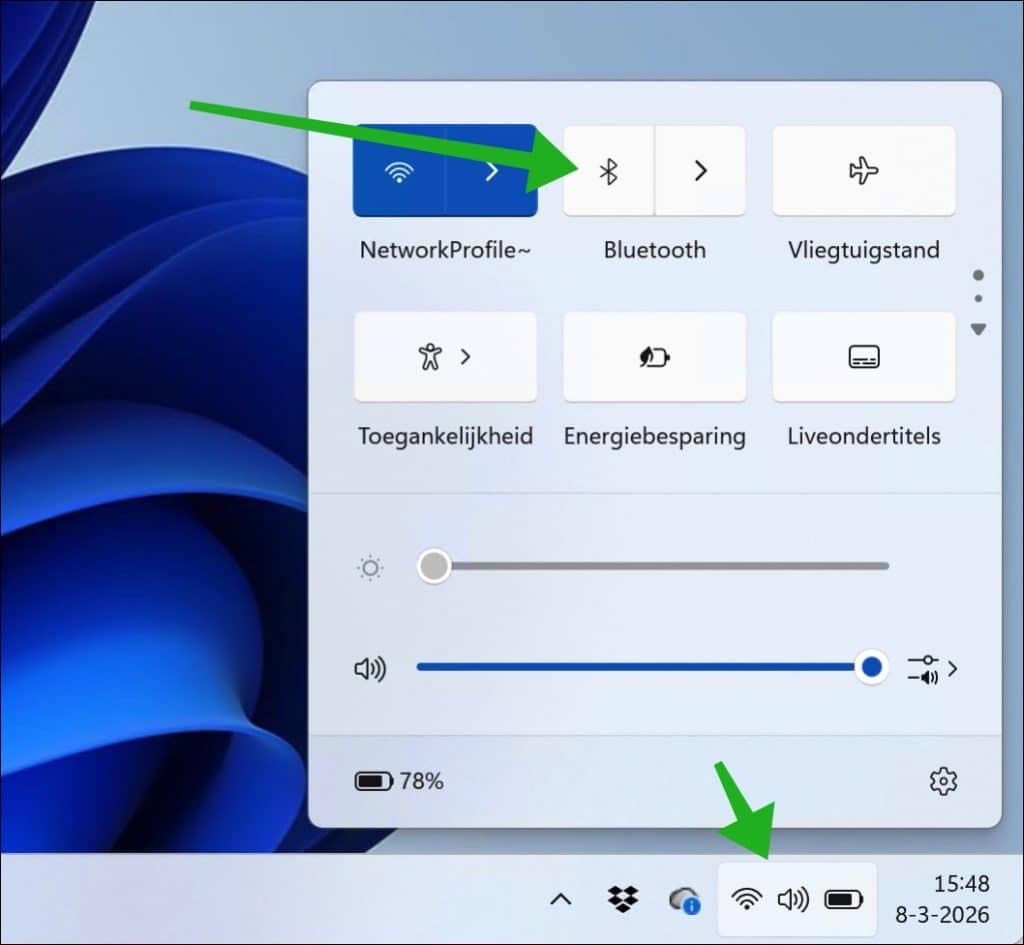The height and width of the screenshot is (945, 1024).
Task: Click the speaker volume icon
Action: (x=371, y=669)
